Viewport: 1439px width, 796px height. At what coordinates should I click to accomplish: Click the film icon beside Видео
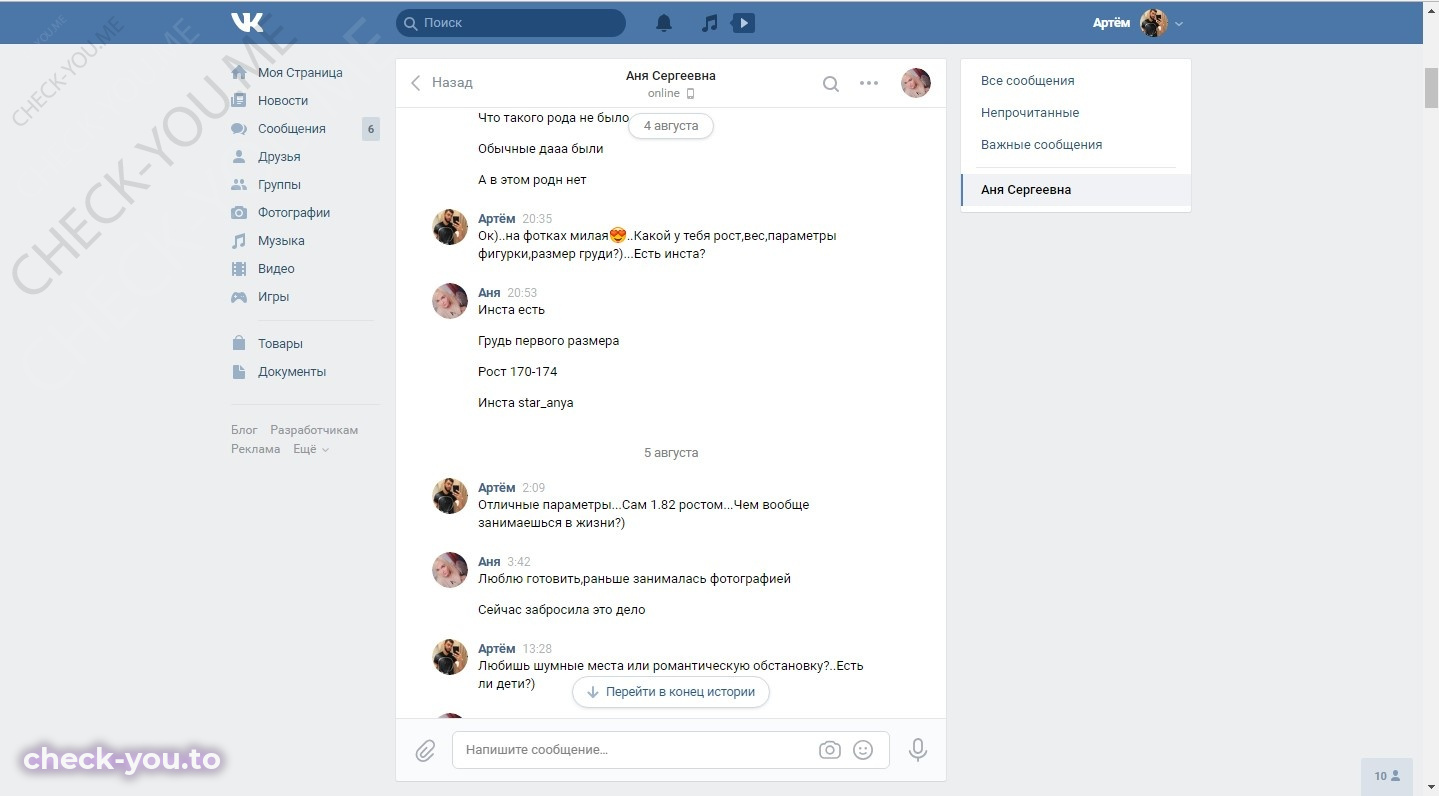(239, 269)
